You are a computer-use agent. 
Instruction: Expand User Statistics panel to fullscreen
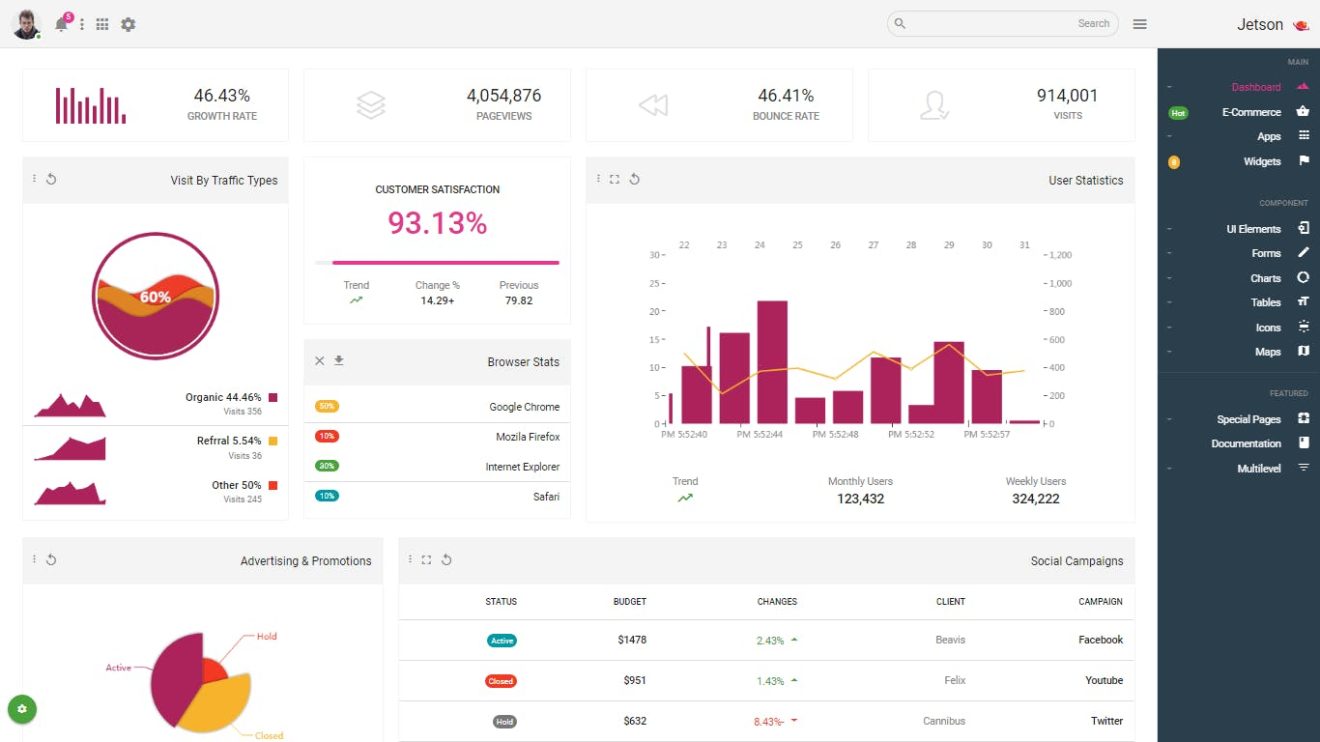click(616, 178)
